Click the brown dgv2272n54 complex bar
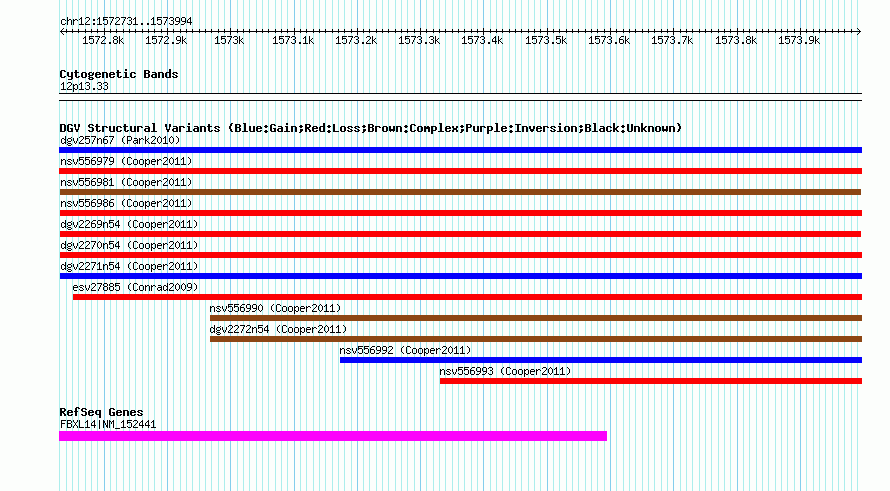The image size is (890, 491). point(536,339)
